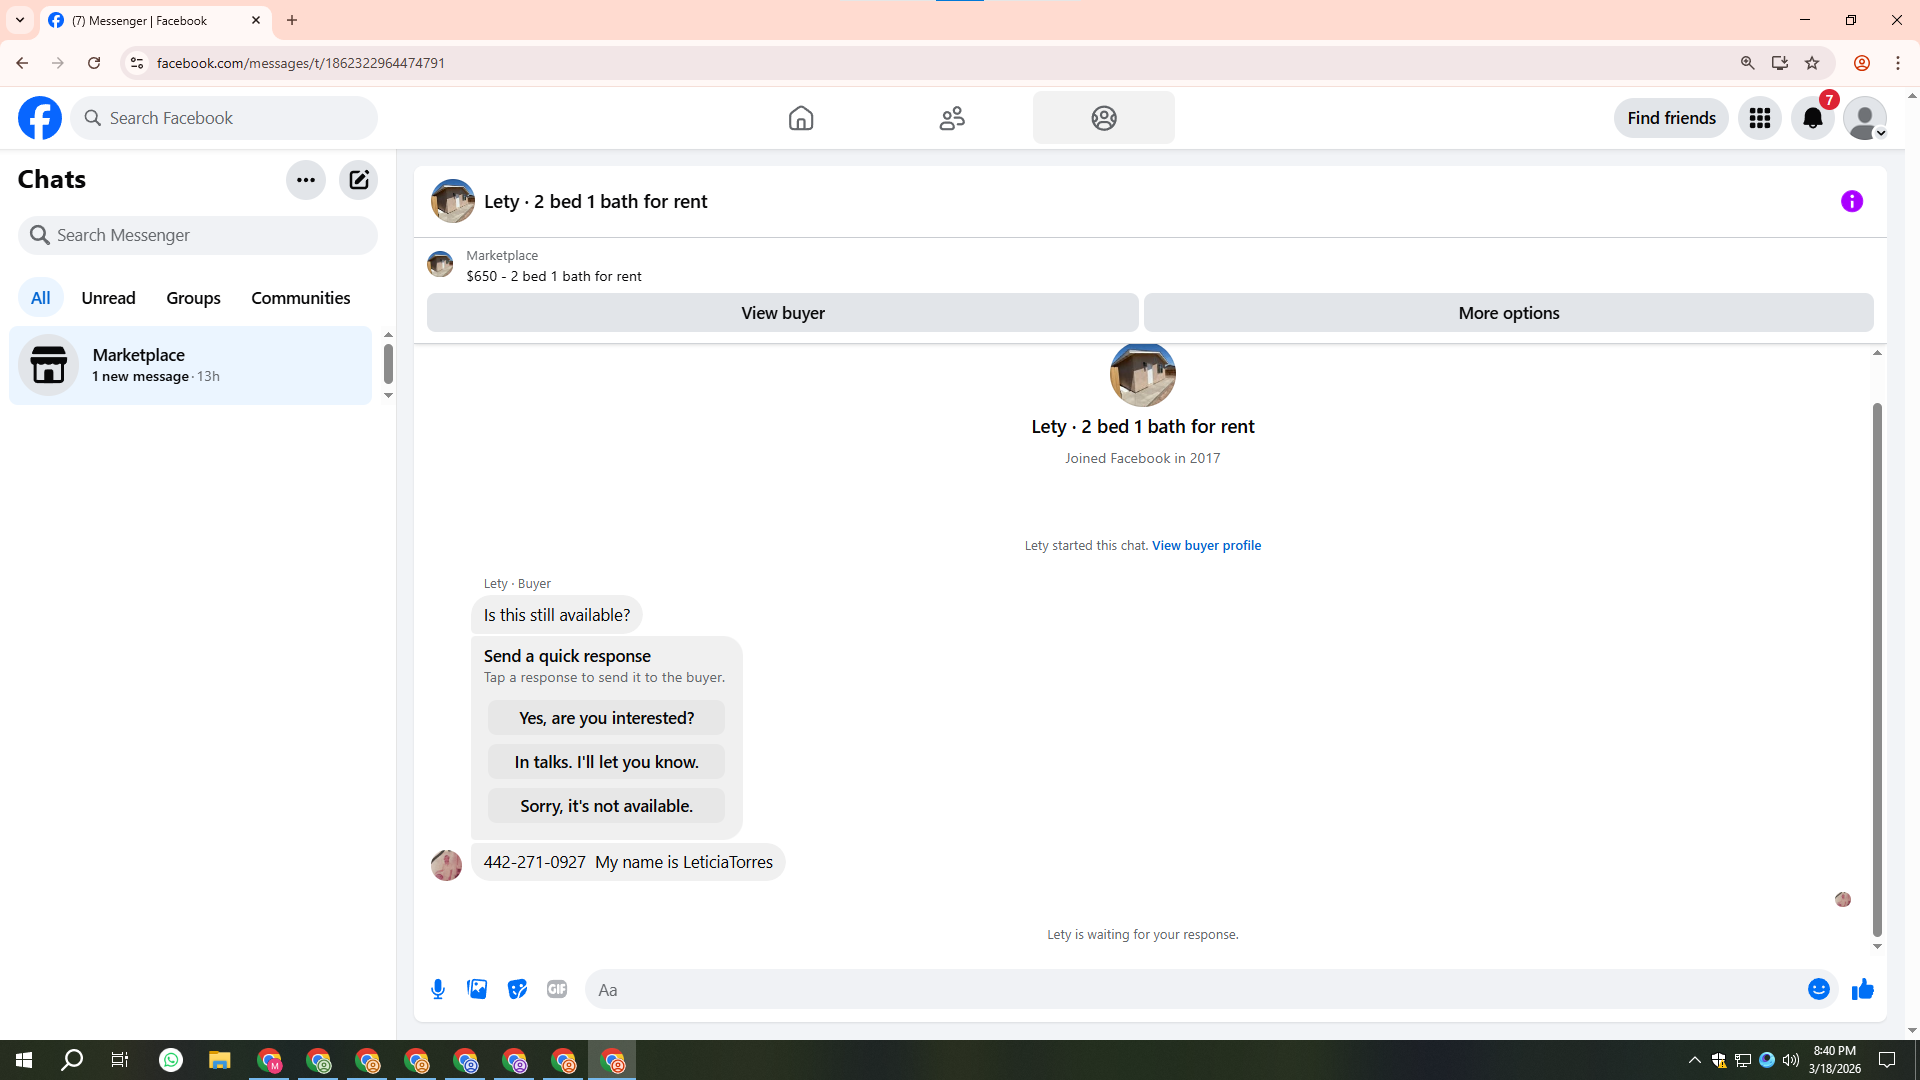The image size is (1920, 1080).
Task: Open the GIF picker icon
Action: 557,989
